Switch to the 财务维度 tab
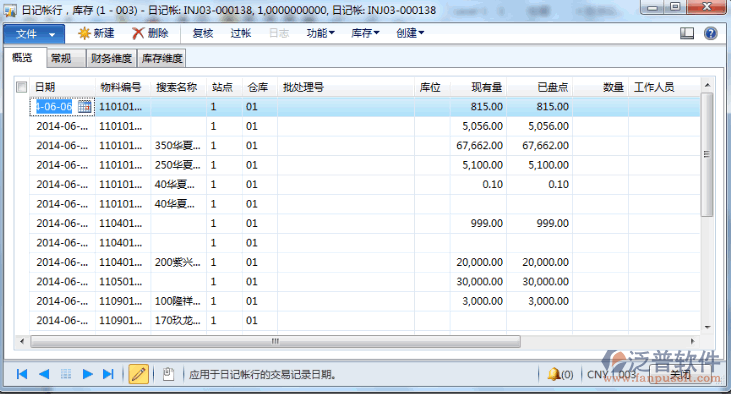731x394 pixels. click(x=111, y=58)
